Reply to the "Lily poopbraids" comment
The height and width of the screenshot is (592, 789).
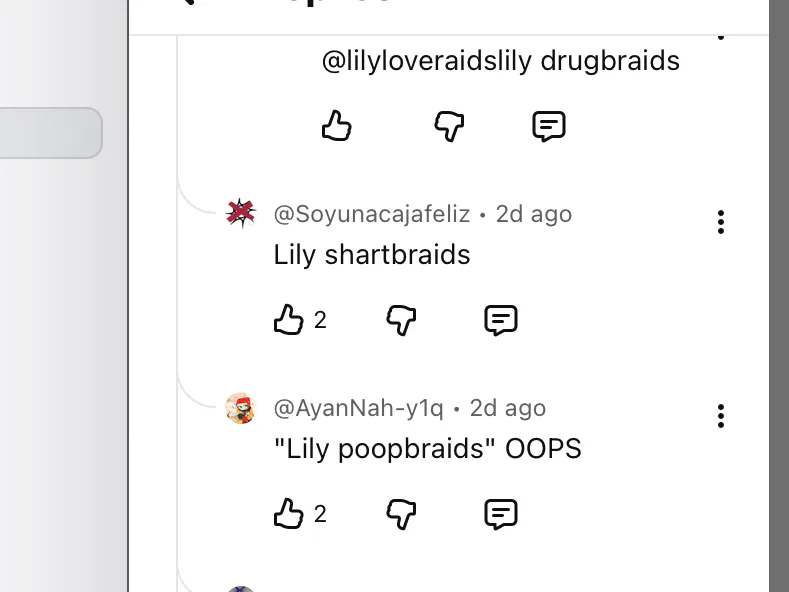[501, 513]
